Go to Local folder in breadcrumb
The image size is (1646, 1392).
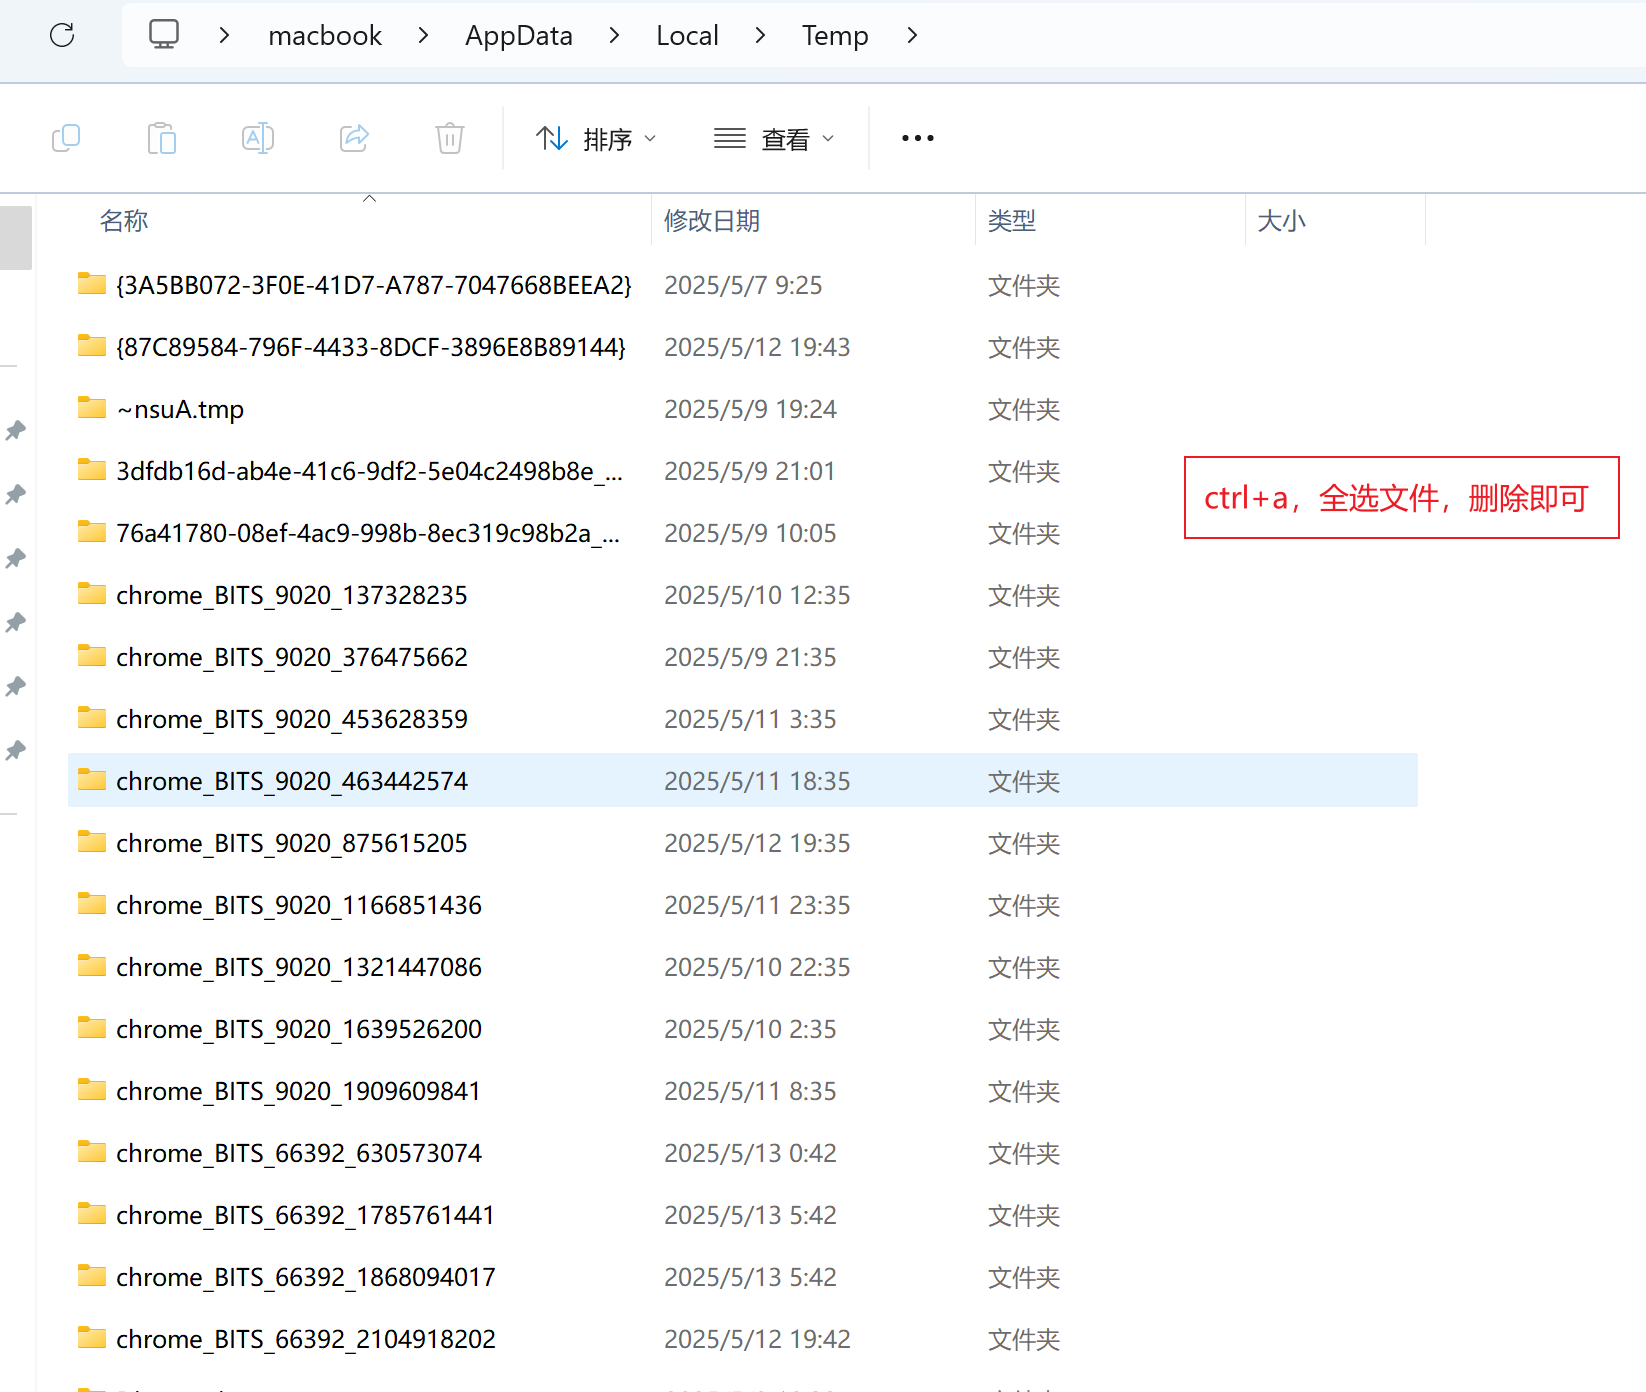click(x=687, y=36)
